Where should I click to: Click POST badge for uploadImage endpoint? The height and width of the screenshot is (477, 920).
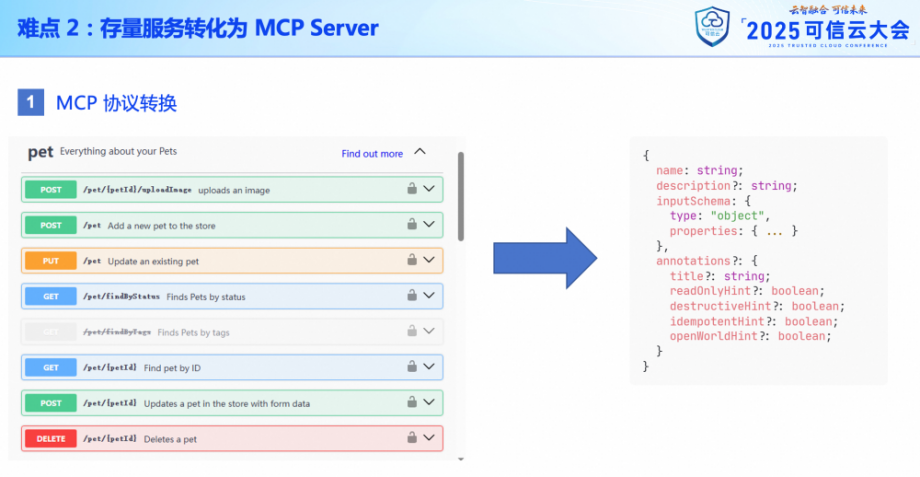[x=51, y=190]
